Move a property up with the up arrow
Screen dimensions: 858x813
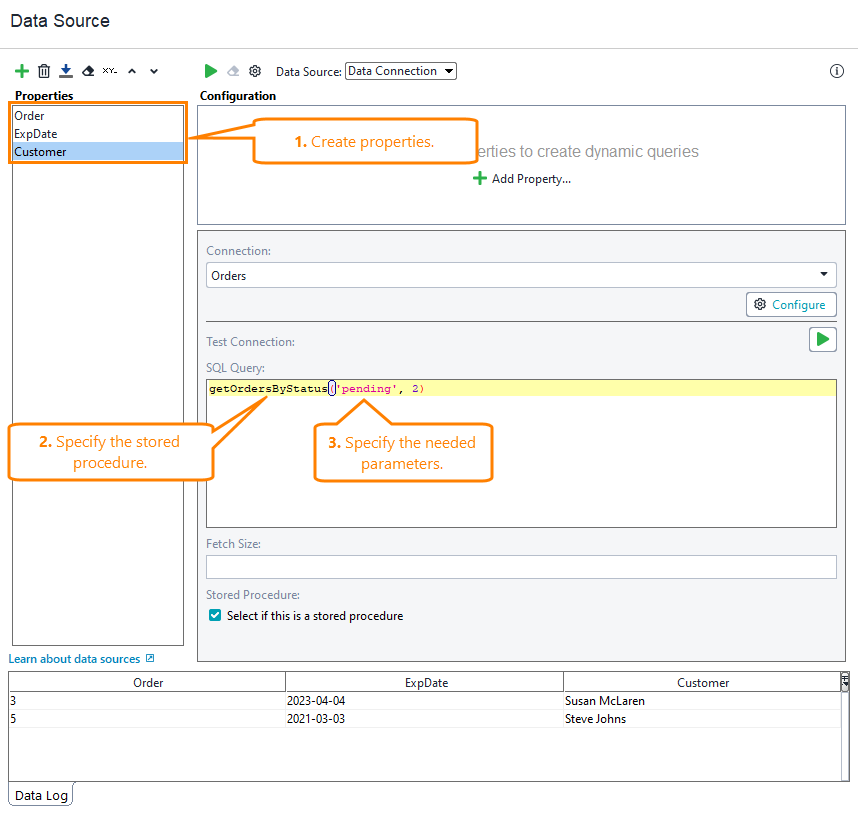132,71
